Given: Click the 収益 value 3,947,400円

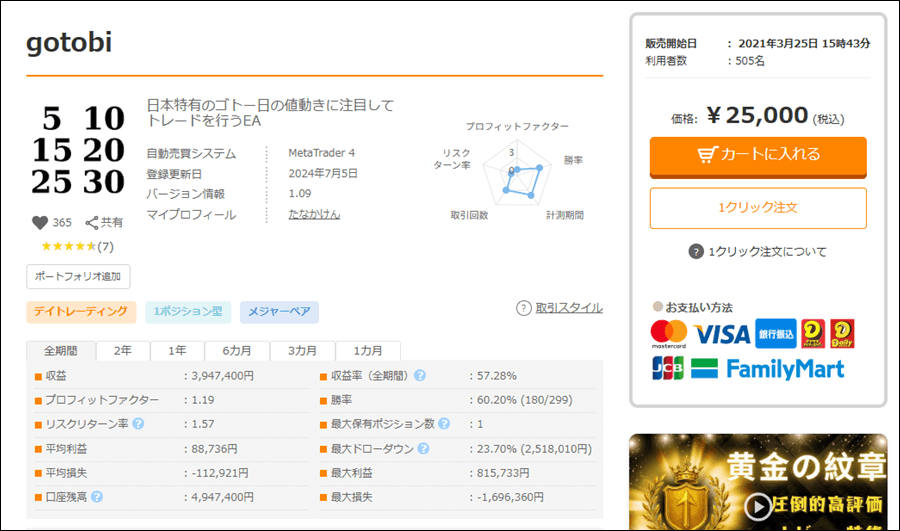Looking at the screenshot, I should click(x=223, y=375).
